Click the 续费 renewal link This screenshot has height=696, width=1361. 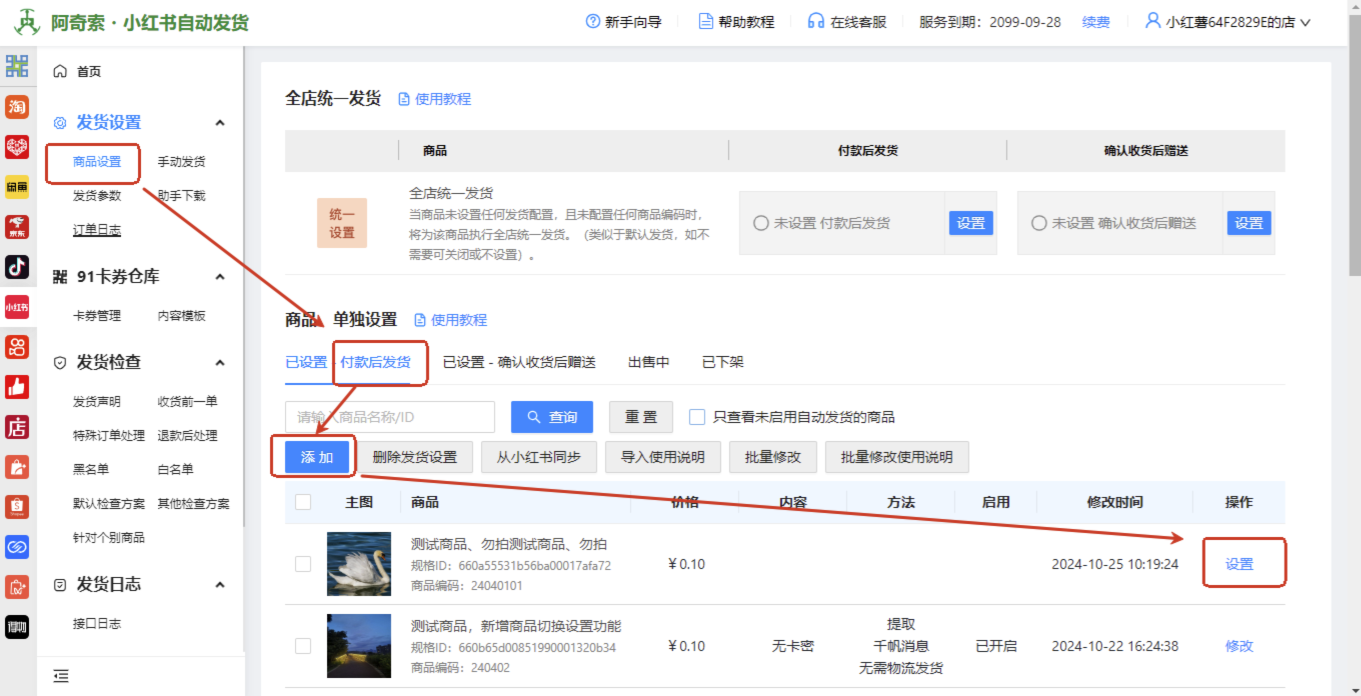click(x=1095, y=22)
